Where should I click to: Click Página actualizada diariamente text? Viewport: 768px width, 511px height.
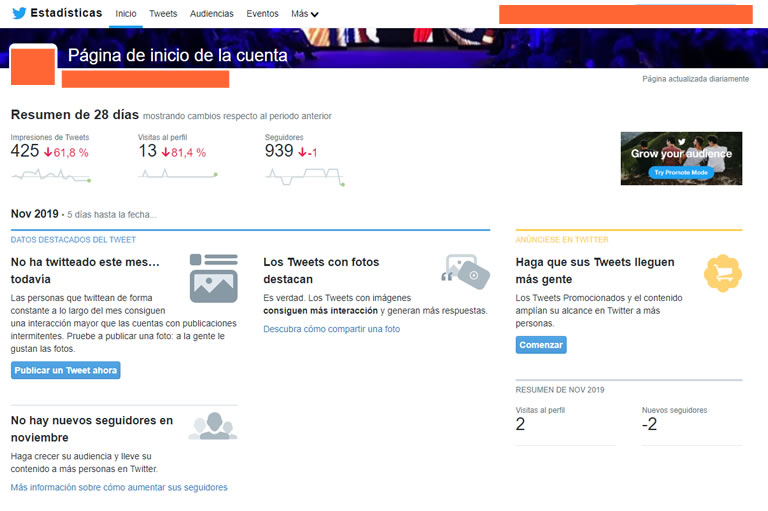[696, 79]
